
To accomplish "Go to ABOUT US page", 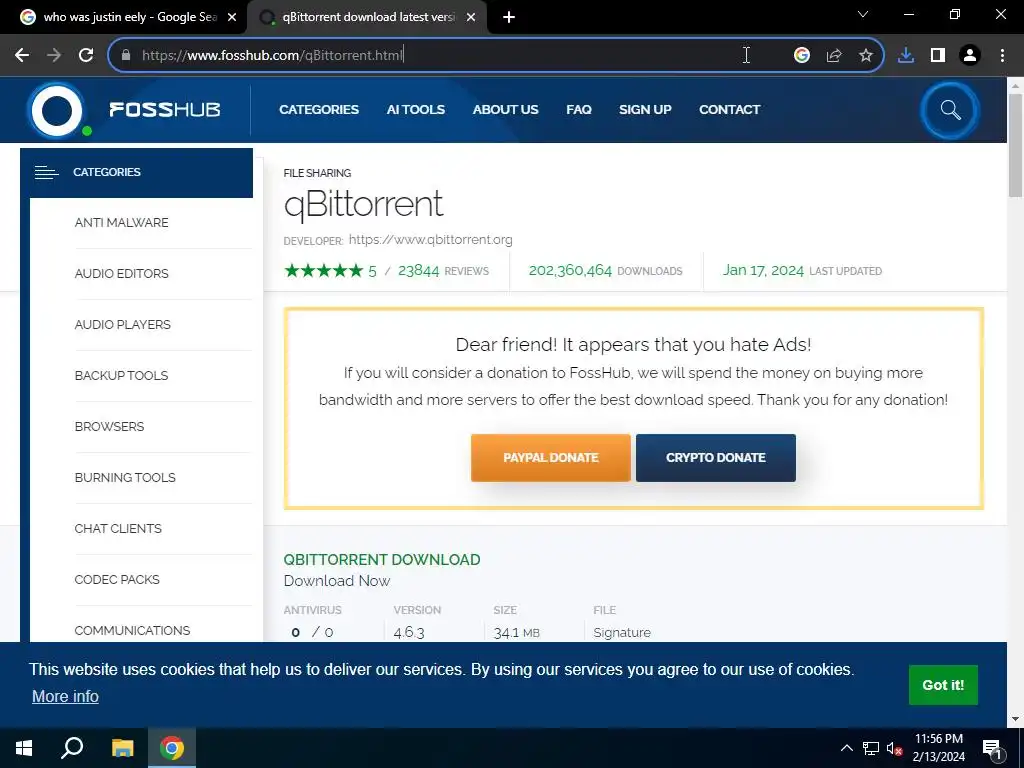I will (x=505, y=110).
